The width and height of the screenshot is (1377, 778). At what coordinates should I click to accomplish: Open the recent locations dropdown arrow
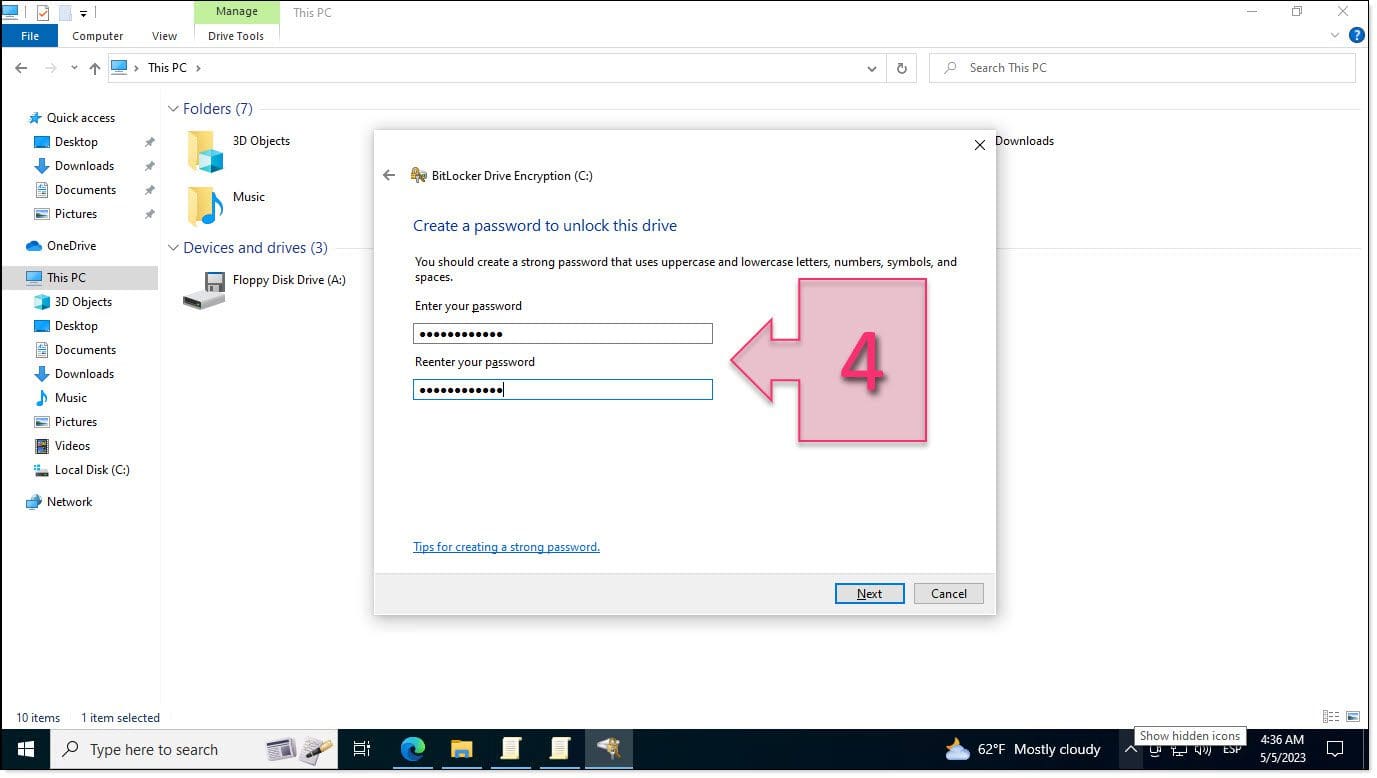click(x=75, y=68)
